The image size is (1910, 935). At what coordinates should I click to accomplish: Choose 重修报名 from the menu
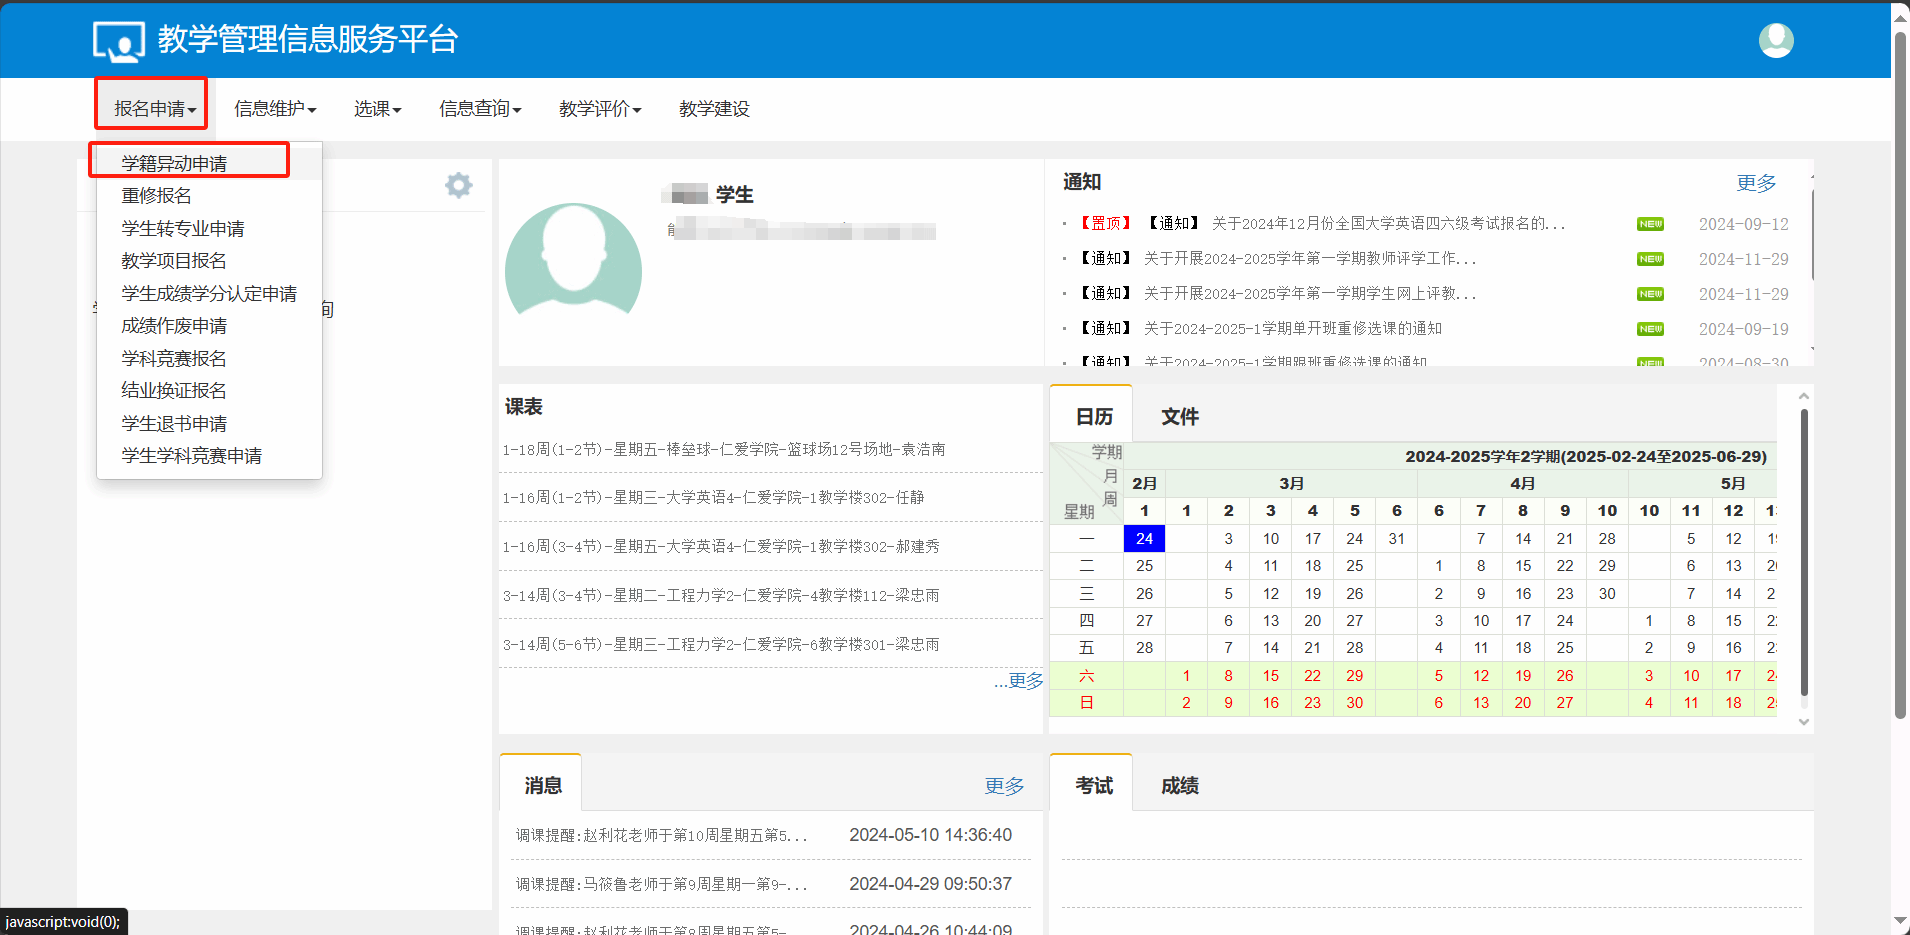[x=157, y=196]
